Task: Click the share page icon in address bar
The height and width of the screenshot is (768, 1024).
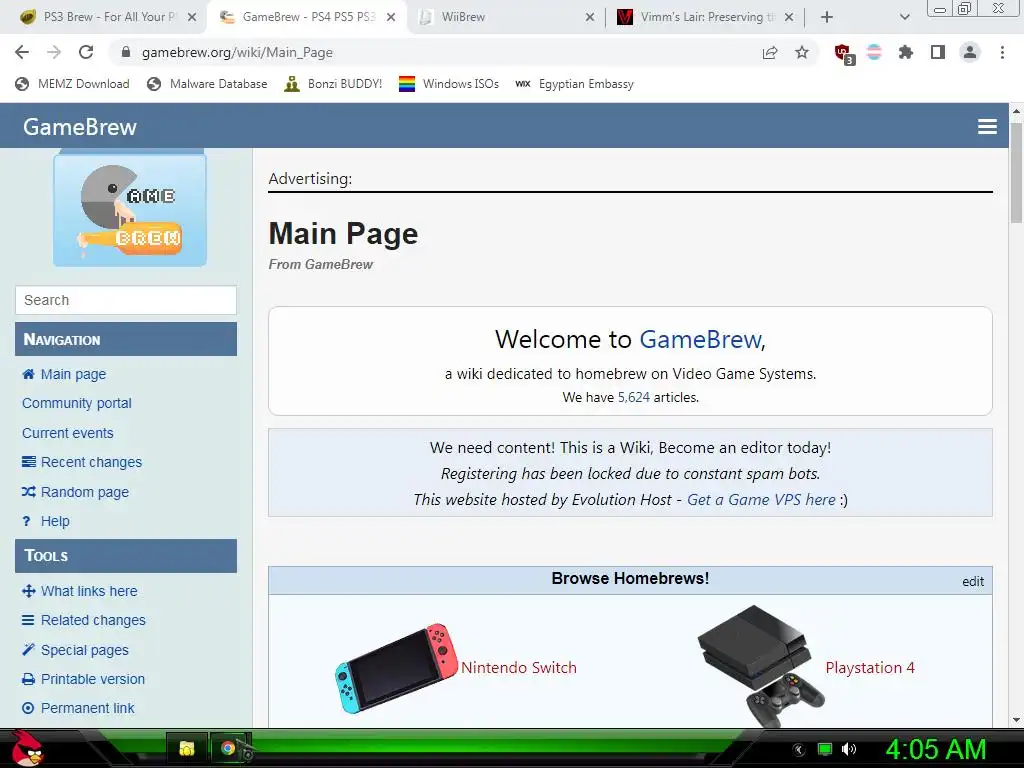Action: [770, 52]
